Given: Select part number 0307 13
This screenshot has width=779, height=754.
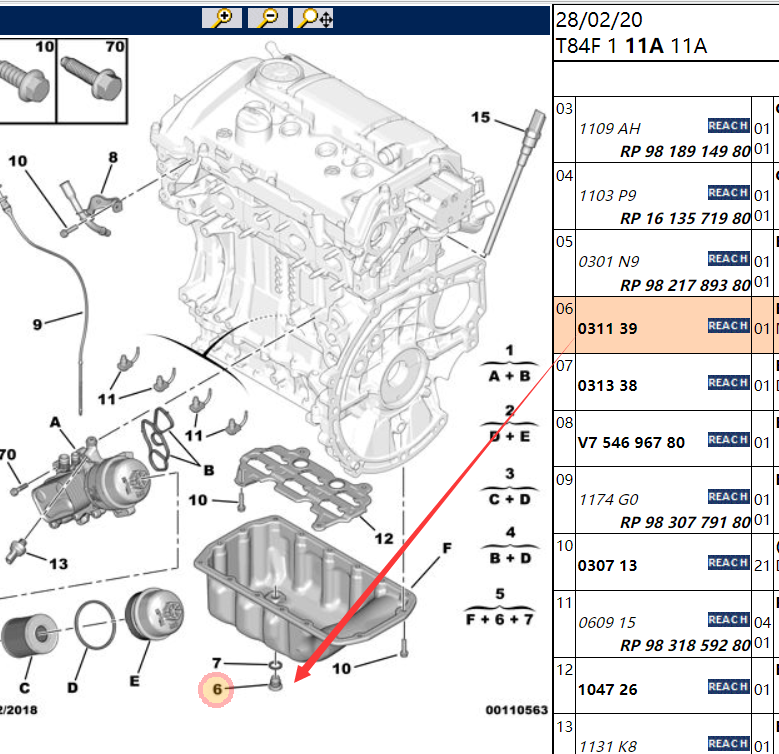Looking at the screenshot, I should (x=608, y=566).
